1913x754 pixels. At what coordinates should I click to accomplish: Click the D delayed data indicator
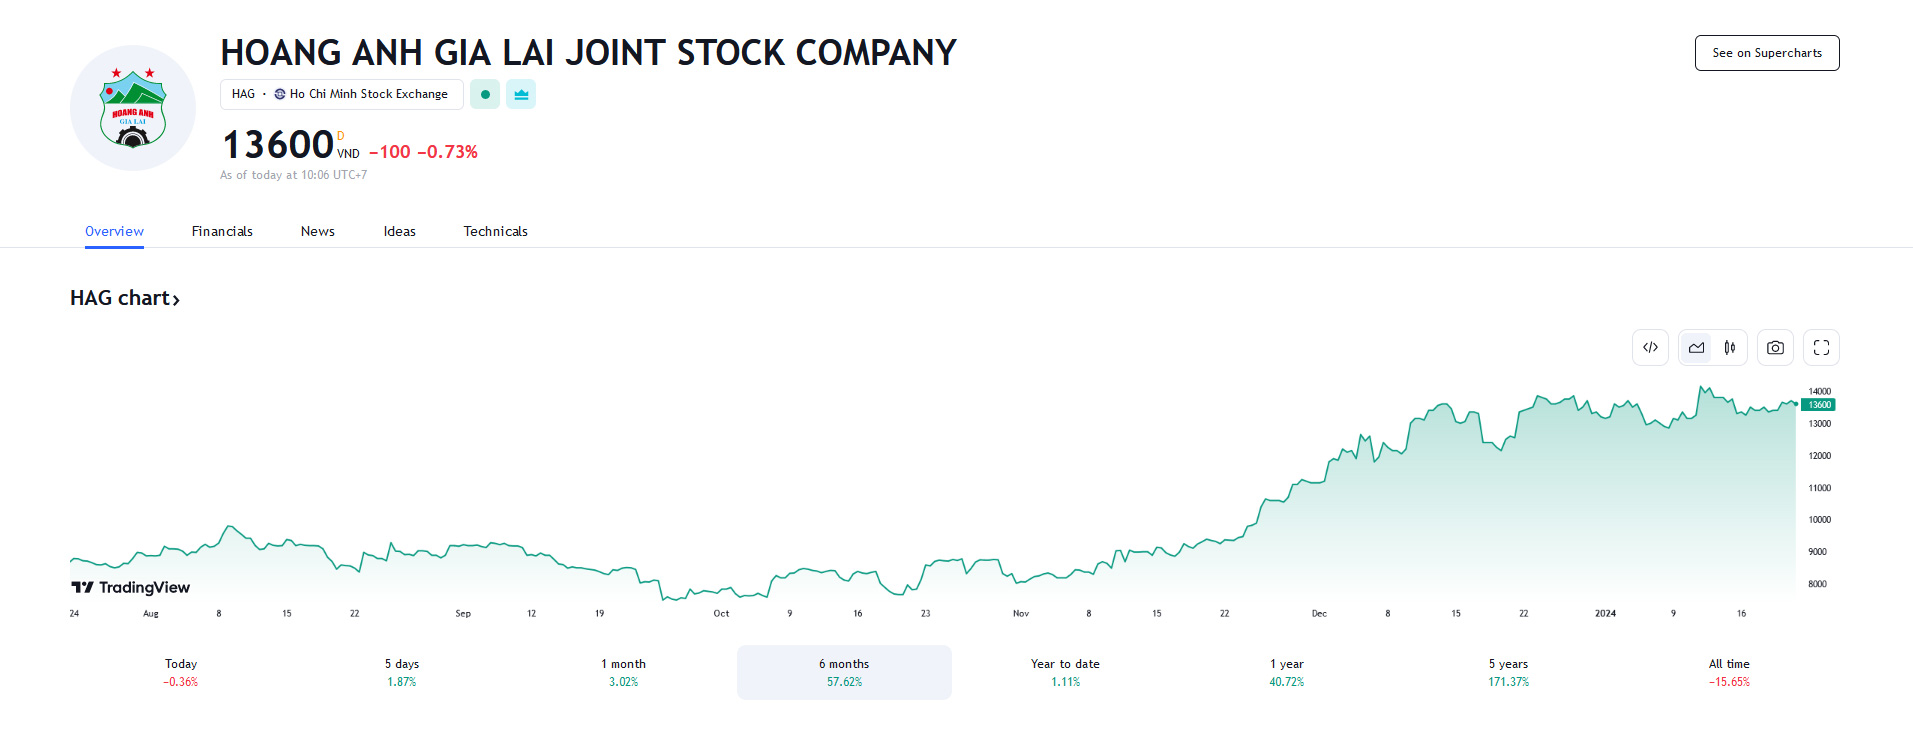(340, 136)
